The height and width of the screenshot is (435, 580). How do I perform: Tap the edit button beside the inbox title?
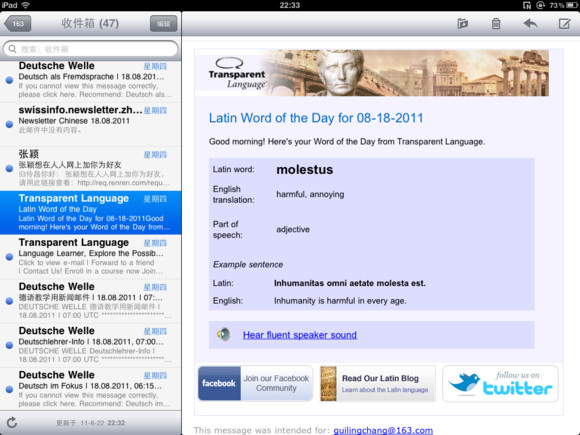[x=163, y=24]
